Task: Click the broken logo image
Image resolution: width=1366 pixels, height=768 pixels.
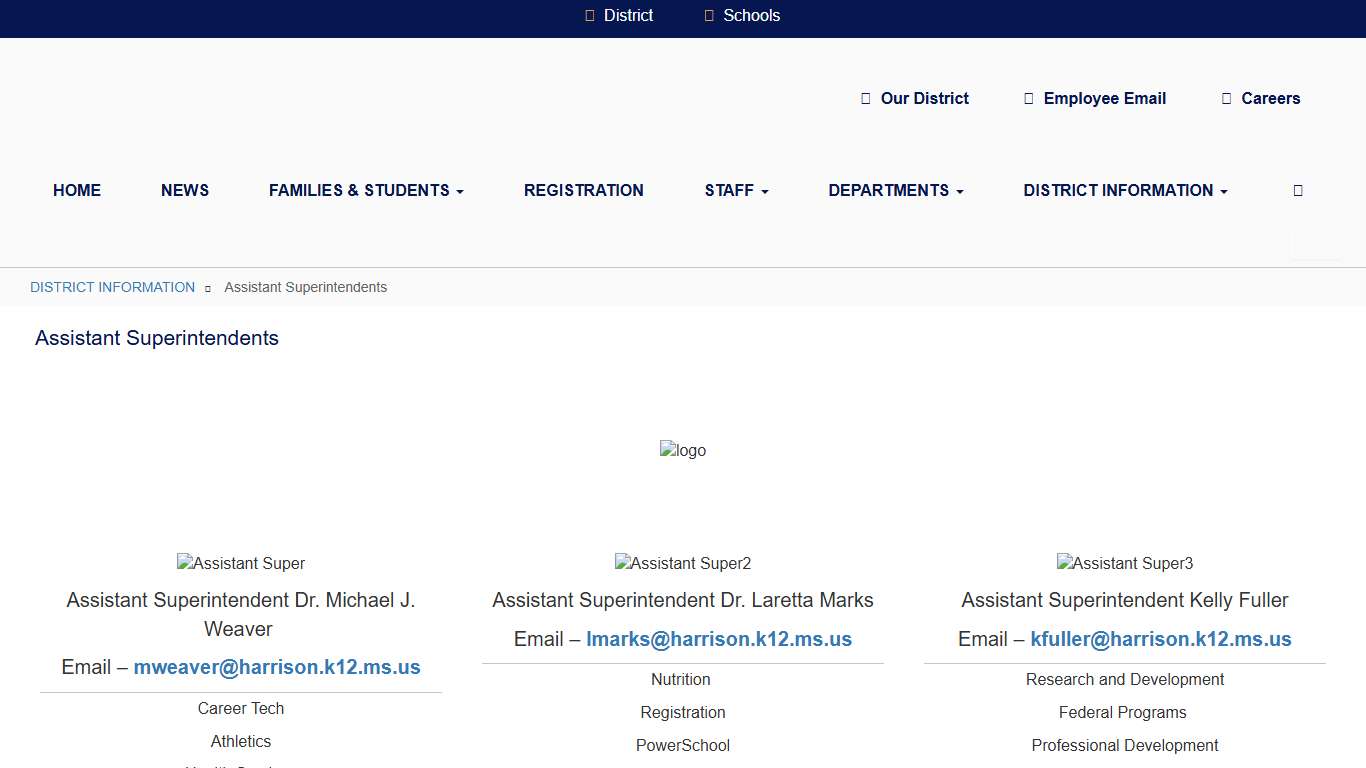Action: (683, 450)
